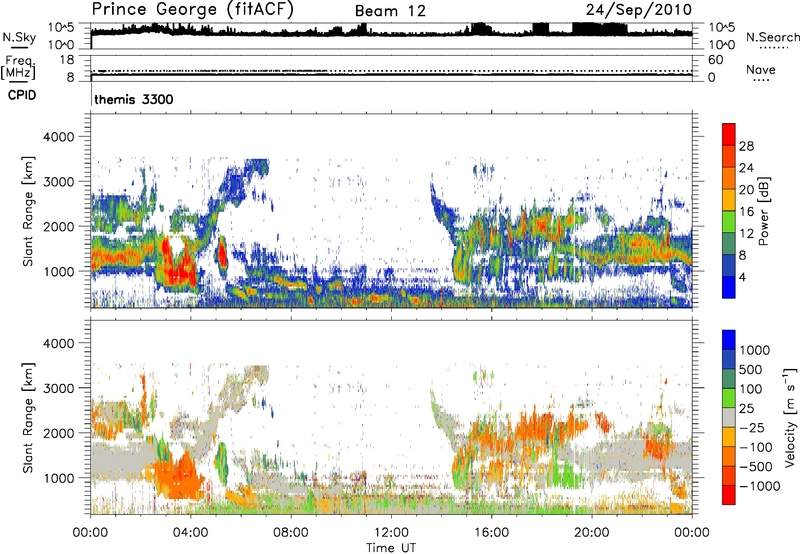The height and width of the screenshot is (554, 800).
Task: Click the '08:00' time axis label
Action: tap(291, 533)
